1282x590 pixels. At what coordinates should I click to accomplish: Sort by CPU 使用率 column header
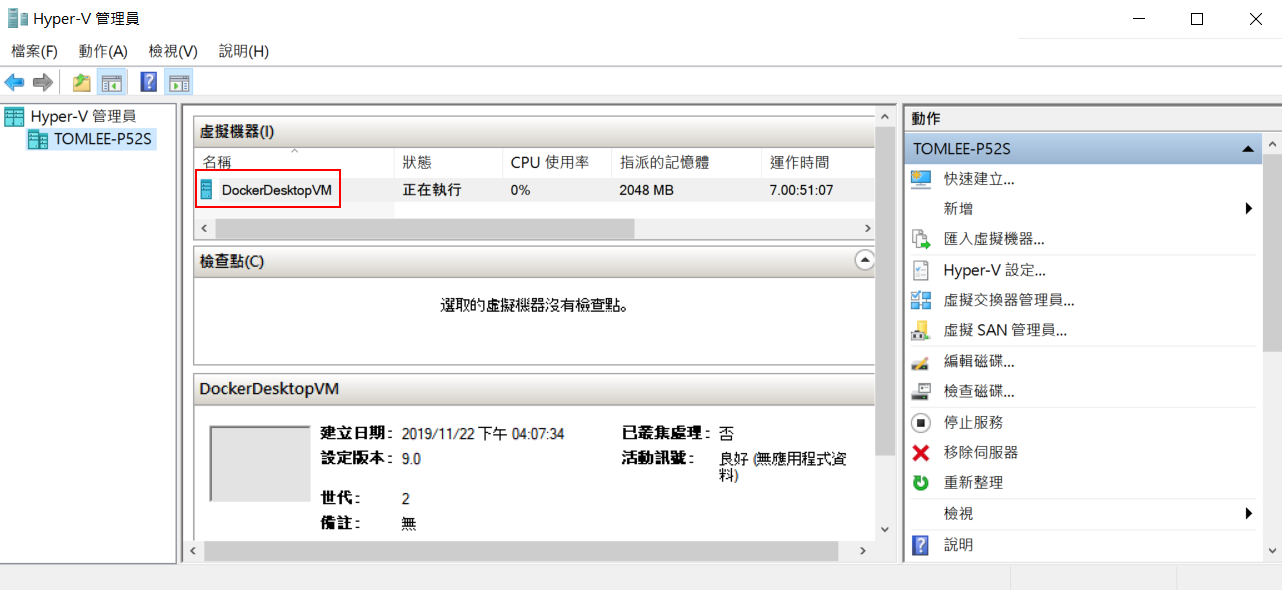pyautogui.click(x=557, y=162)
